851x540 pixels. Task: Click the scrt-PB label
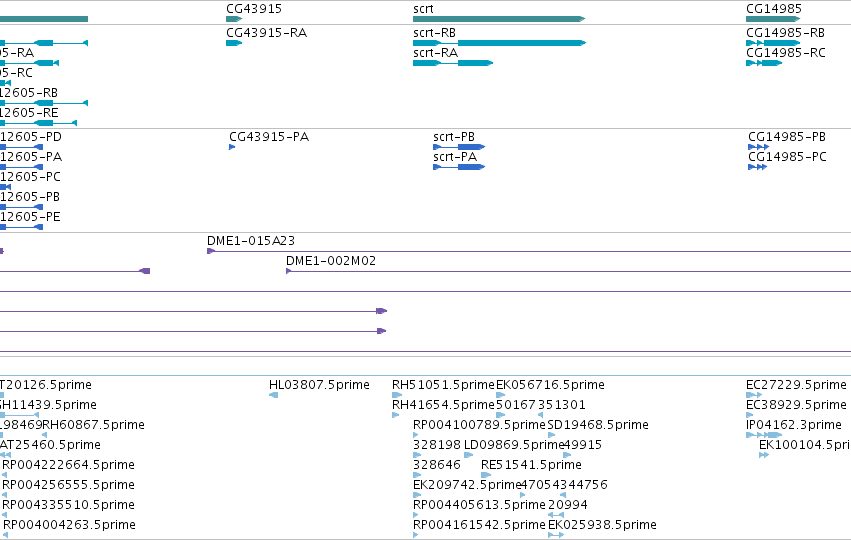point(454,137)
